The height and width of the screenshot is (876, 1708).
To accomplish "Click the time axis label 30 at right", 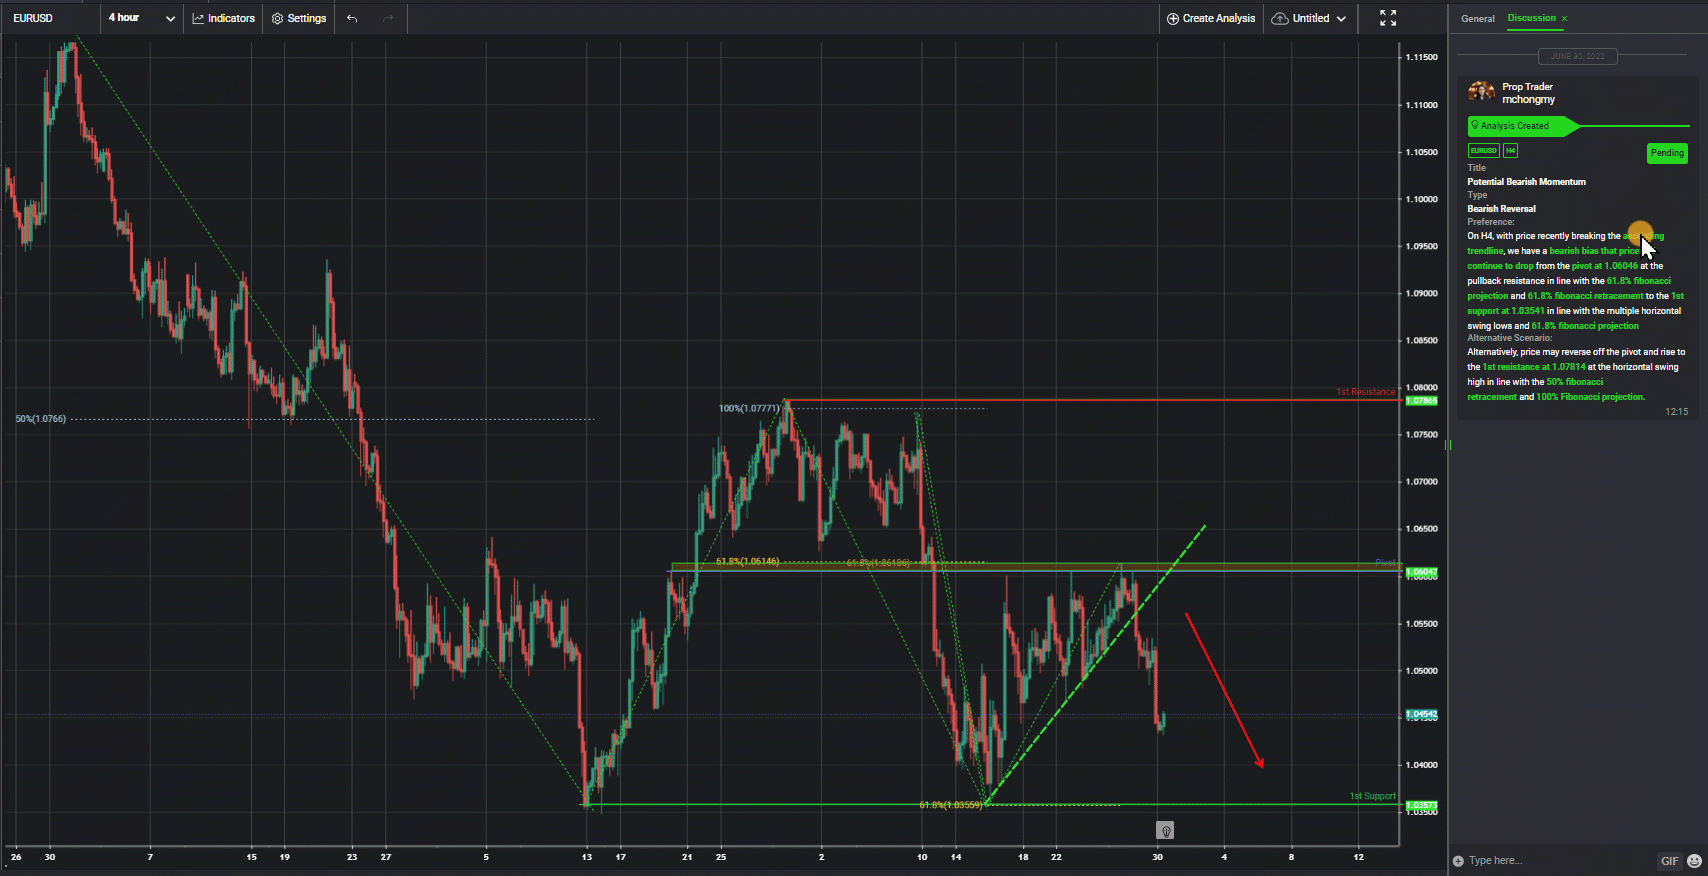I will pos(1157,857).
